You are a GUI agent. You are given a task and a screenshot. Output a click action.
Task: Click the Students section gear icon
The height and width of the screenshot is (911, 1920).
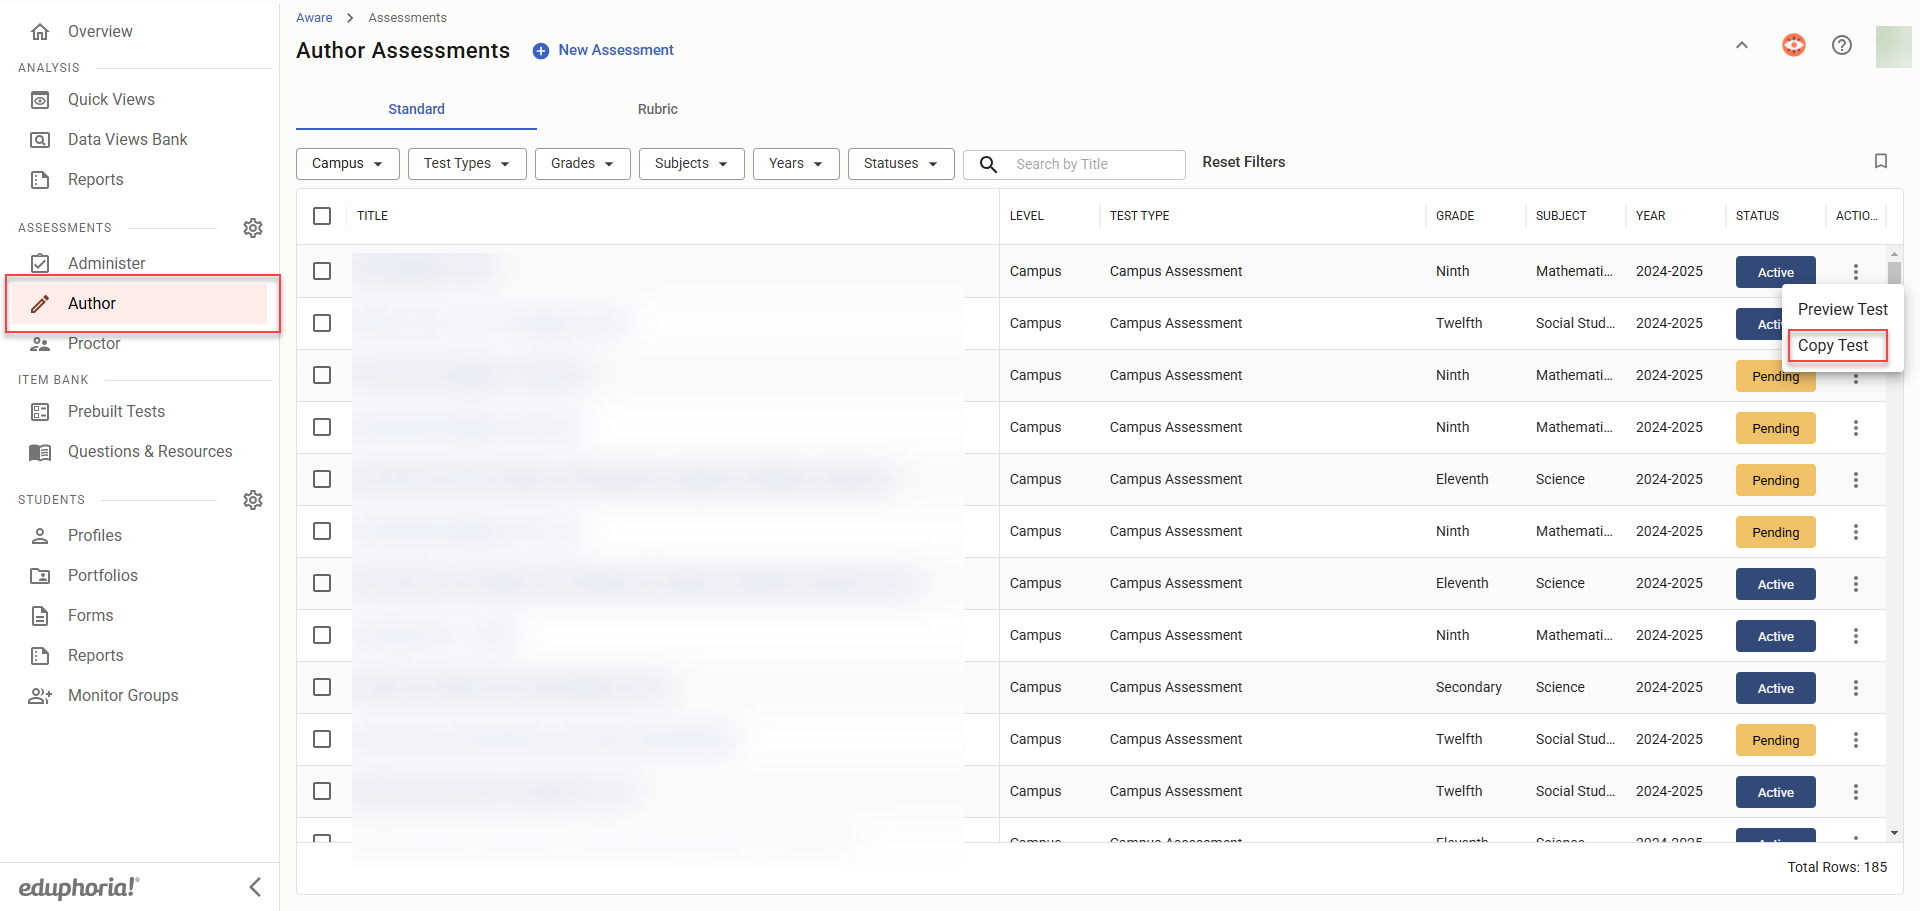tap(253, 500)
